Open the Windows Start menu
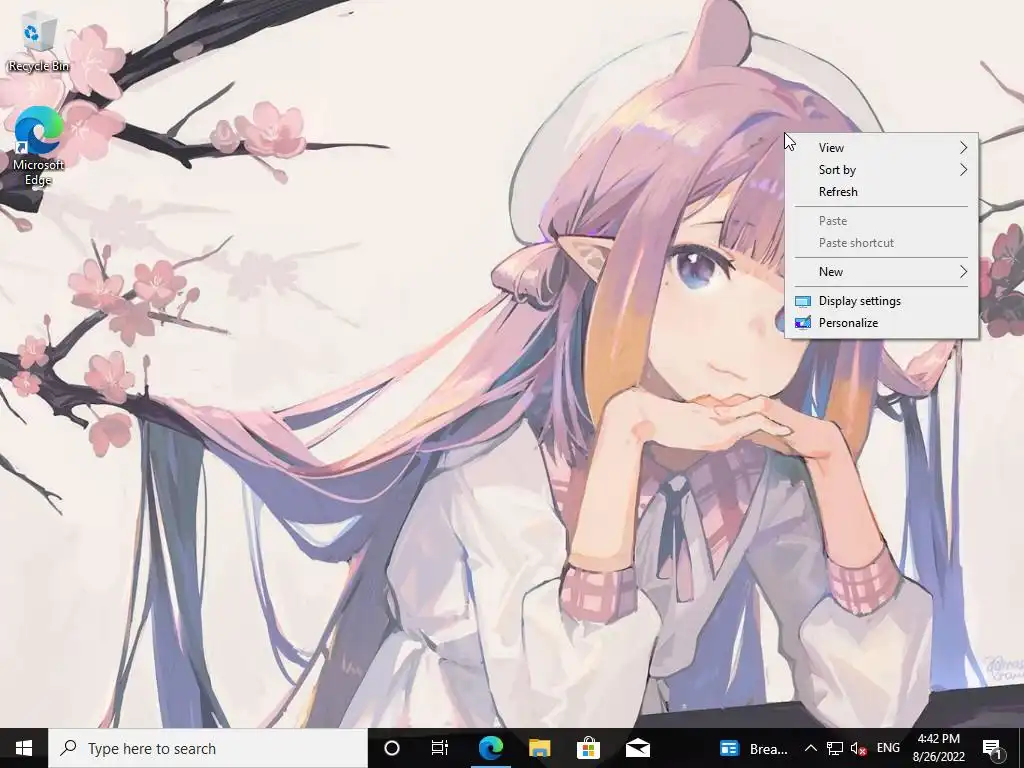 click(x=24, y=748)
